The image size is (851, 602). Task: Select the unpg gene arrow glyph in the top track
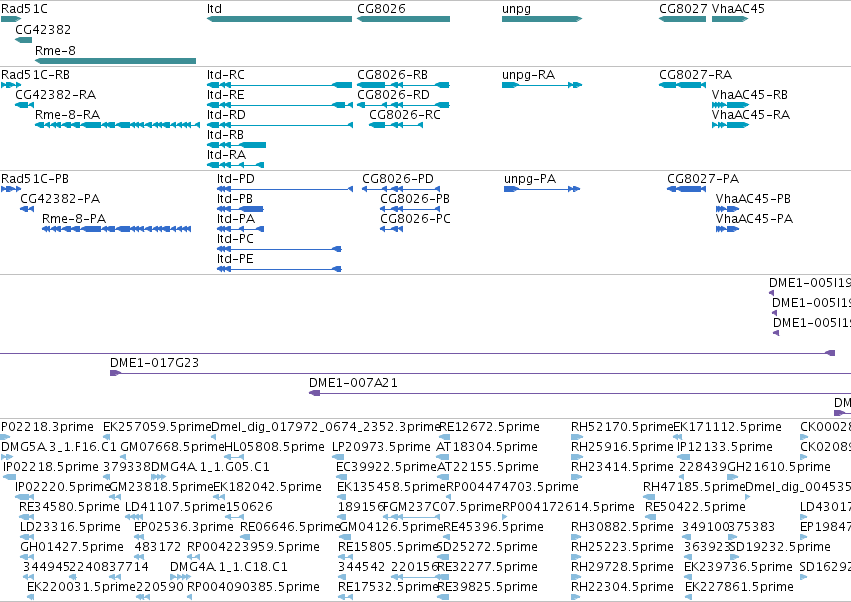(542, 19)
